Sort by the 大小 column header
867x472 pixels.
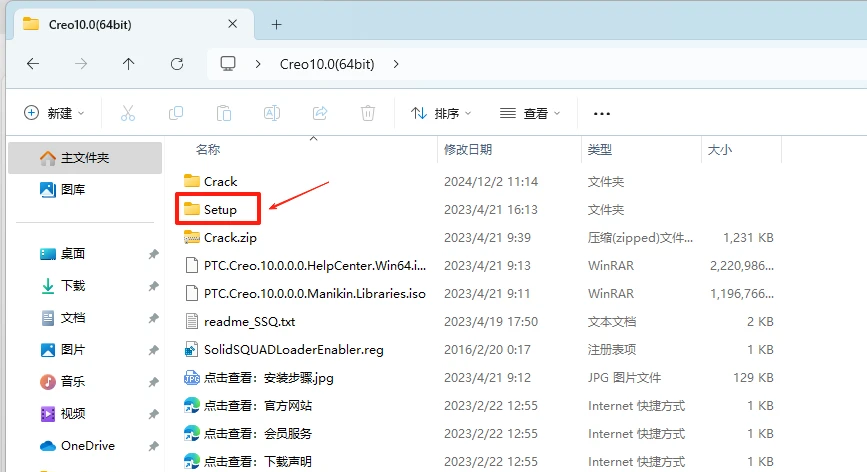tap(719, 149)
